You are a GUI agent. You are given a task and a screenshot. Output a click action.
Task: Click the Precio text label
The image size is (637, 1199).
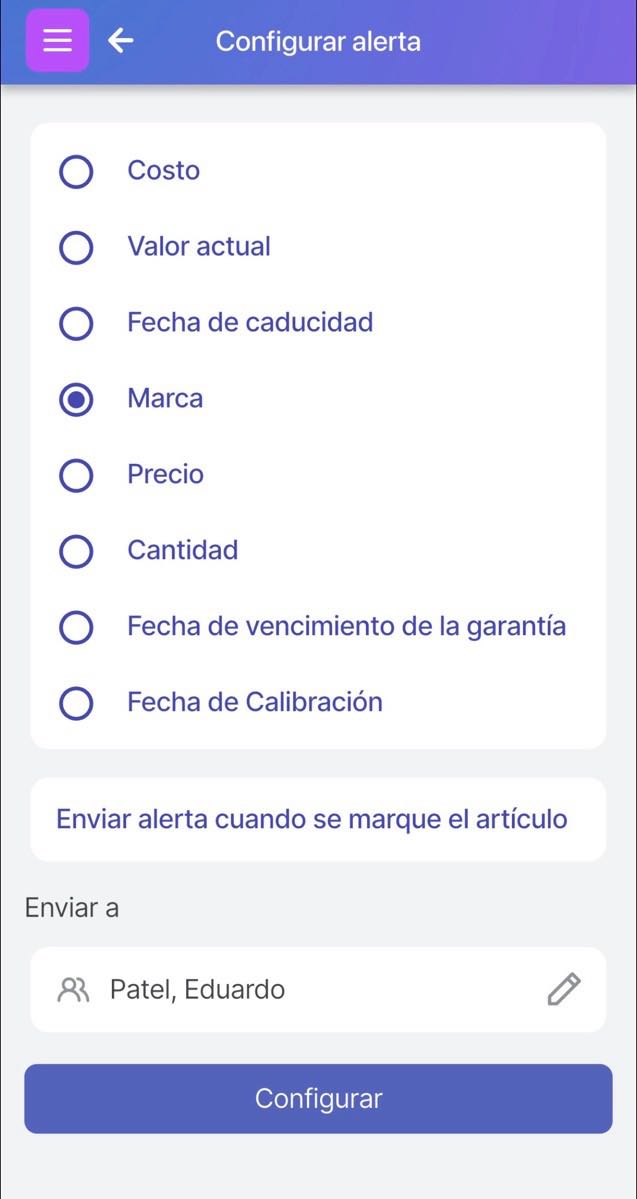coord(165,475)
